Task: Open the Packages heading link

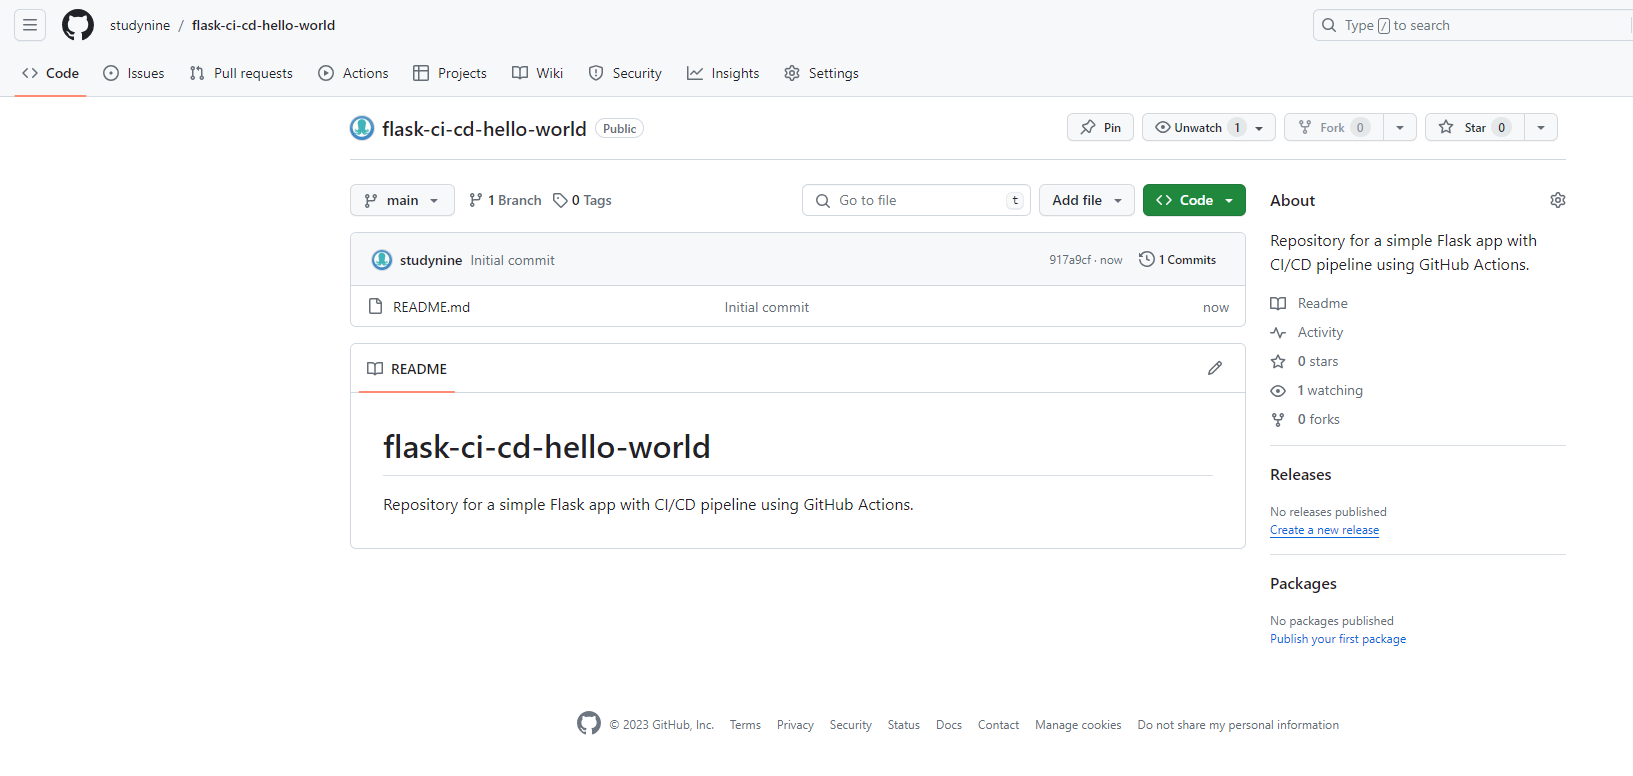Action: pyautogui.click(x=1303, y=584)
